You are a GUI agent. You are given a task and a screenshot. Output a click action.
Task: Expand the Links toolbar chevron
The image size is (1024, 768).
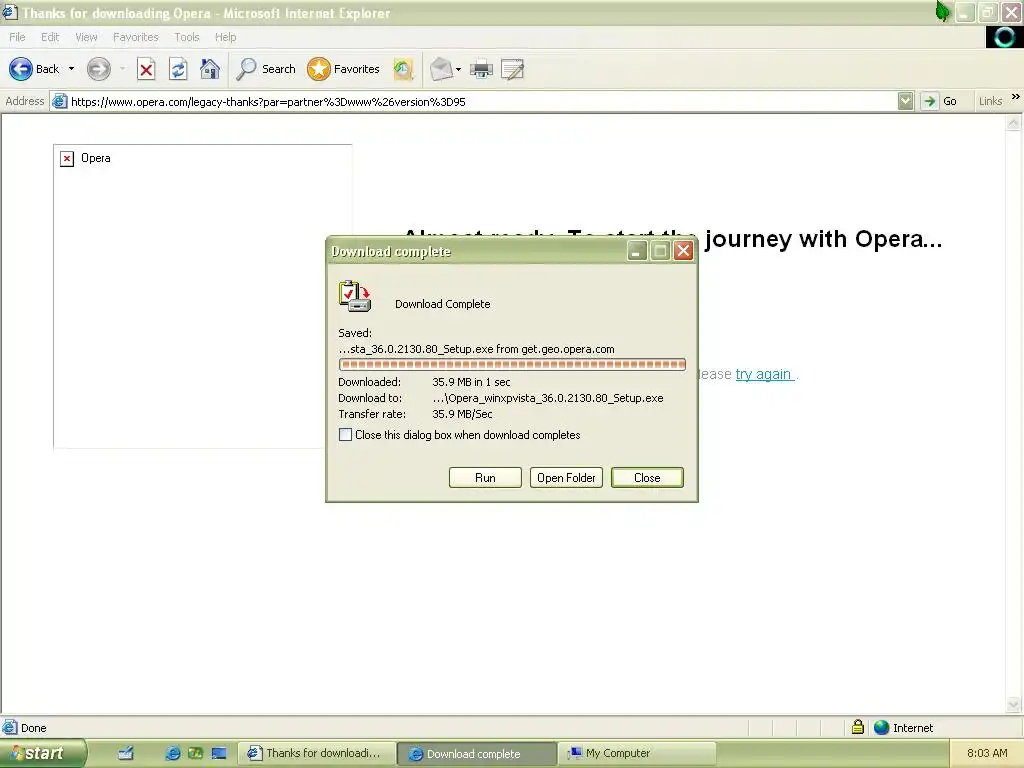coord(1016,97)
